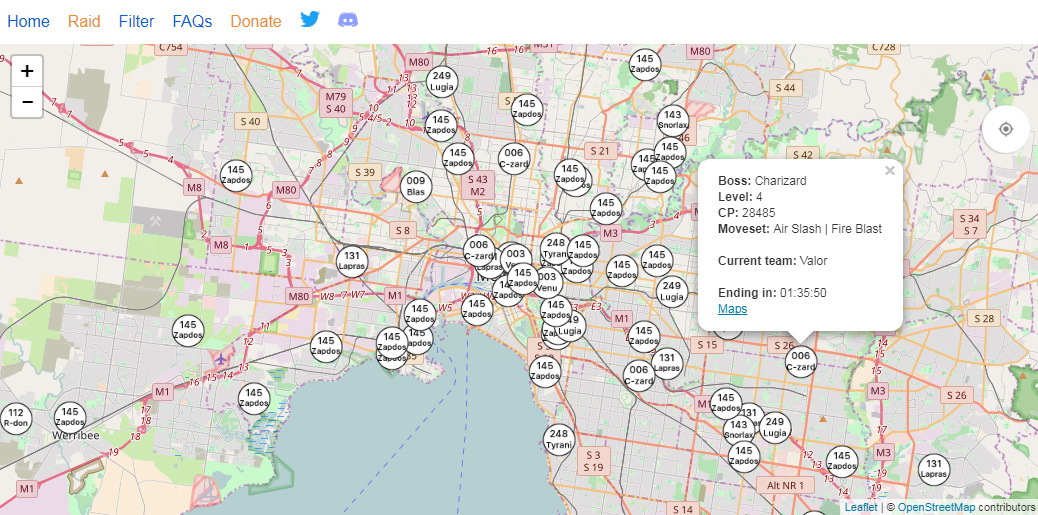
Task: Center map on my location
Action: pyautogui.click(x=1006, y=129)
